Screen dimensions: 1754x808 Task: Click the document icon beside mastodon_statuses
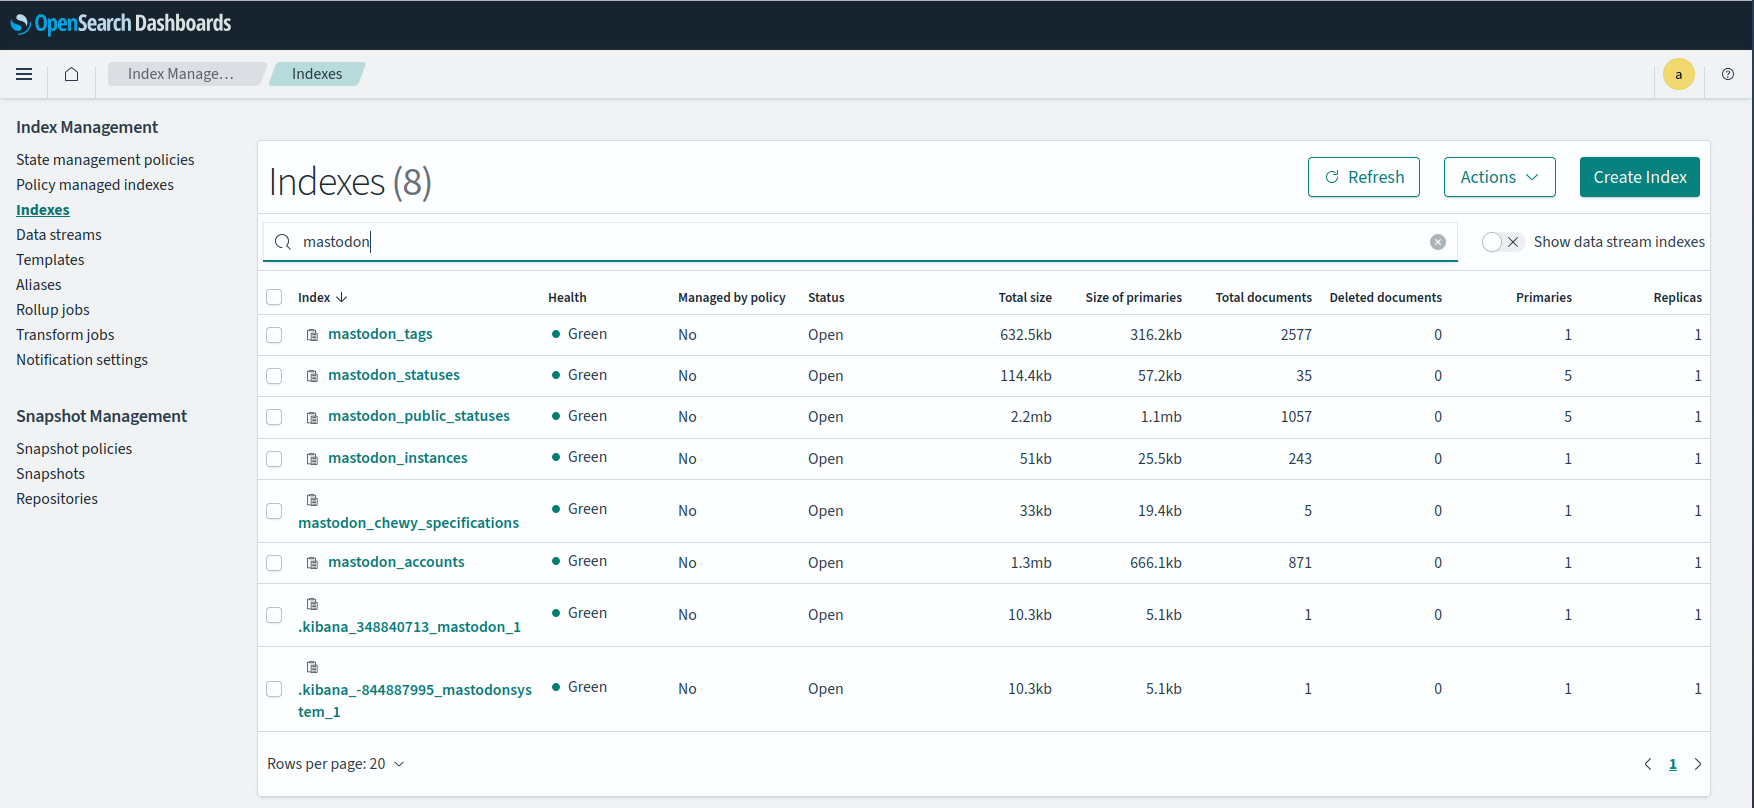coord(312,376)
